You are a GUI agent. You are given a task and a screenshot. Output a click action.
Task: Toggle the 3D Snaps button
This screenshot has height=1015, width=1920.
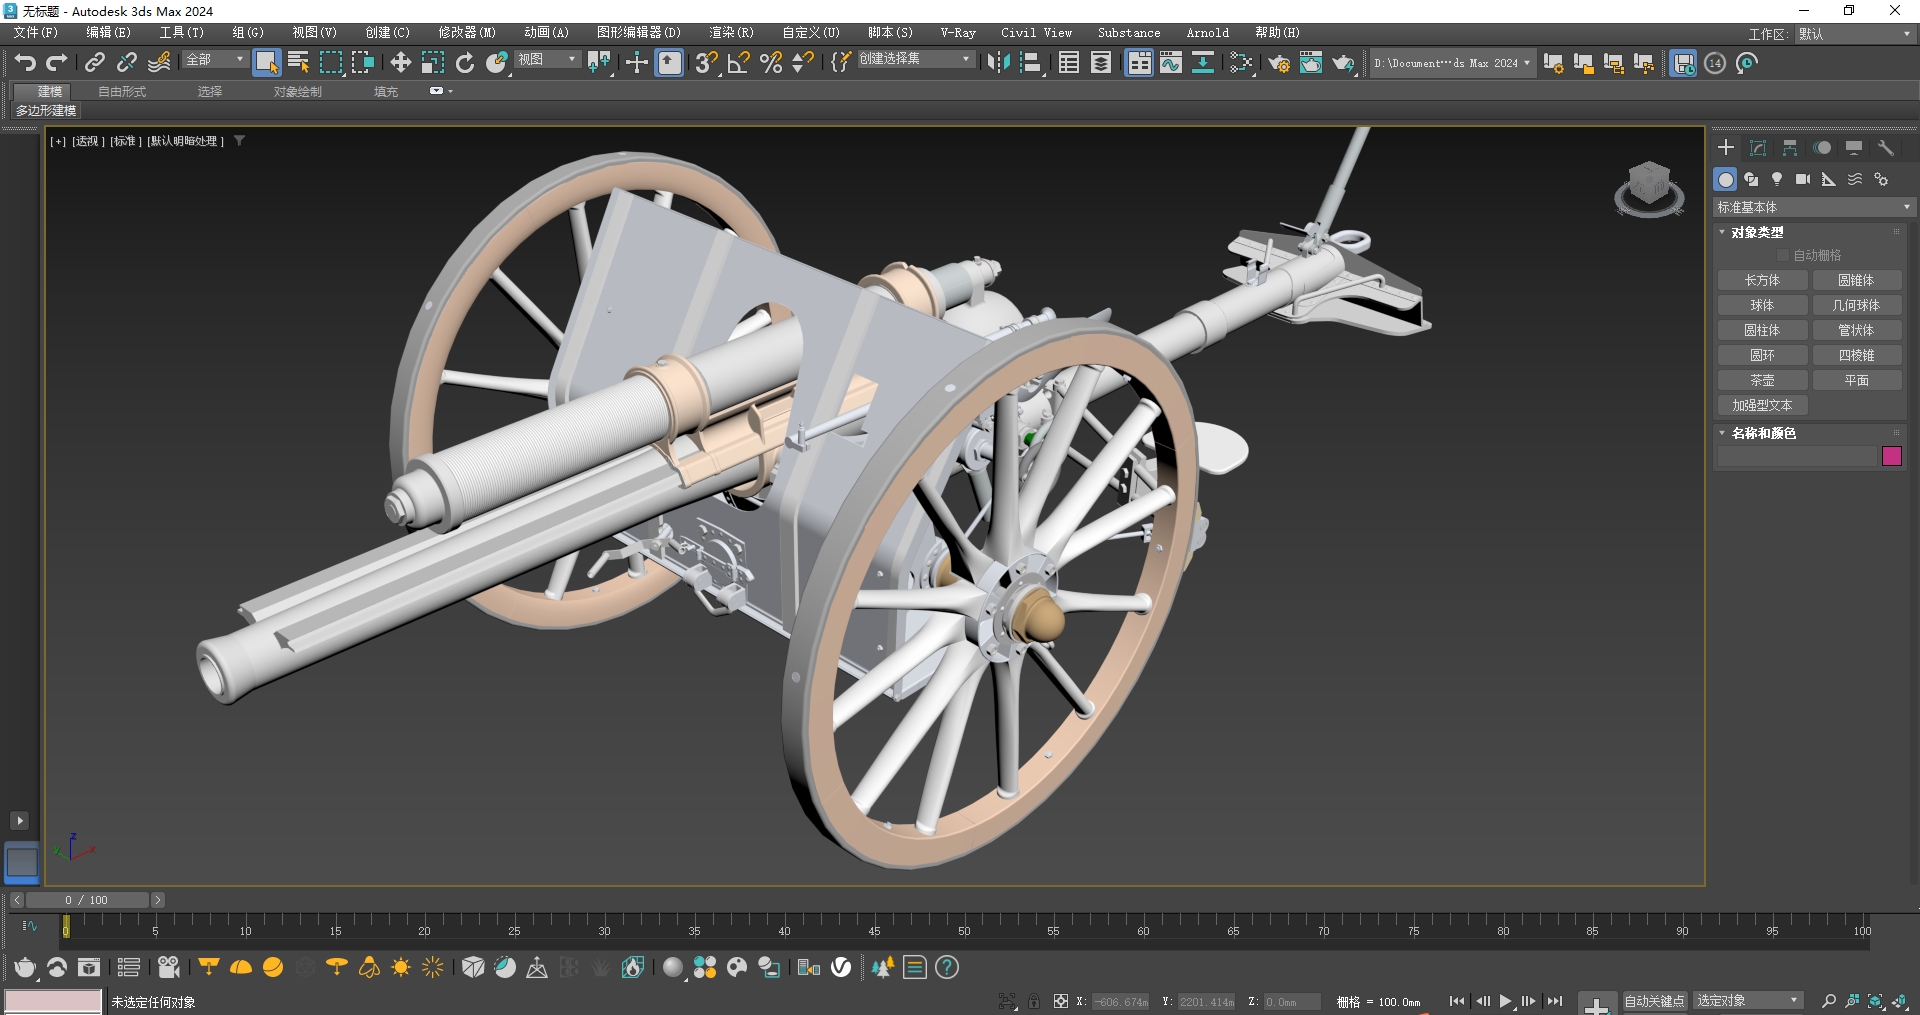pyautogui.click(x=706, y=63)
